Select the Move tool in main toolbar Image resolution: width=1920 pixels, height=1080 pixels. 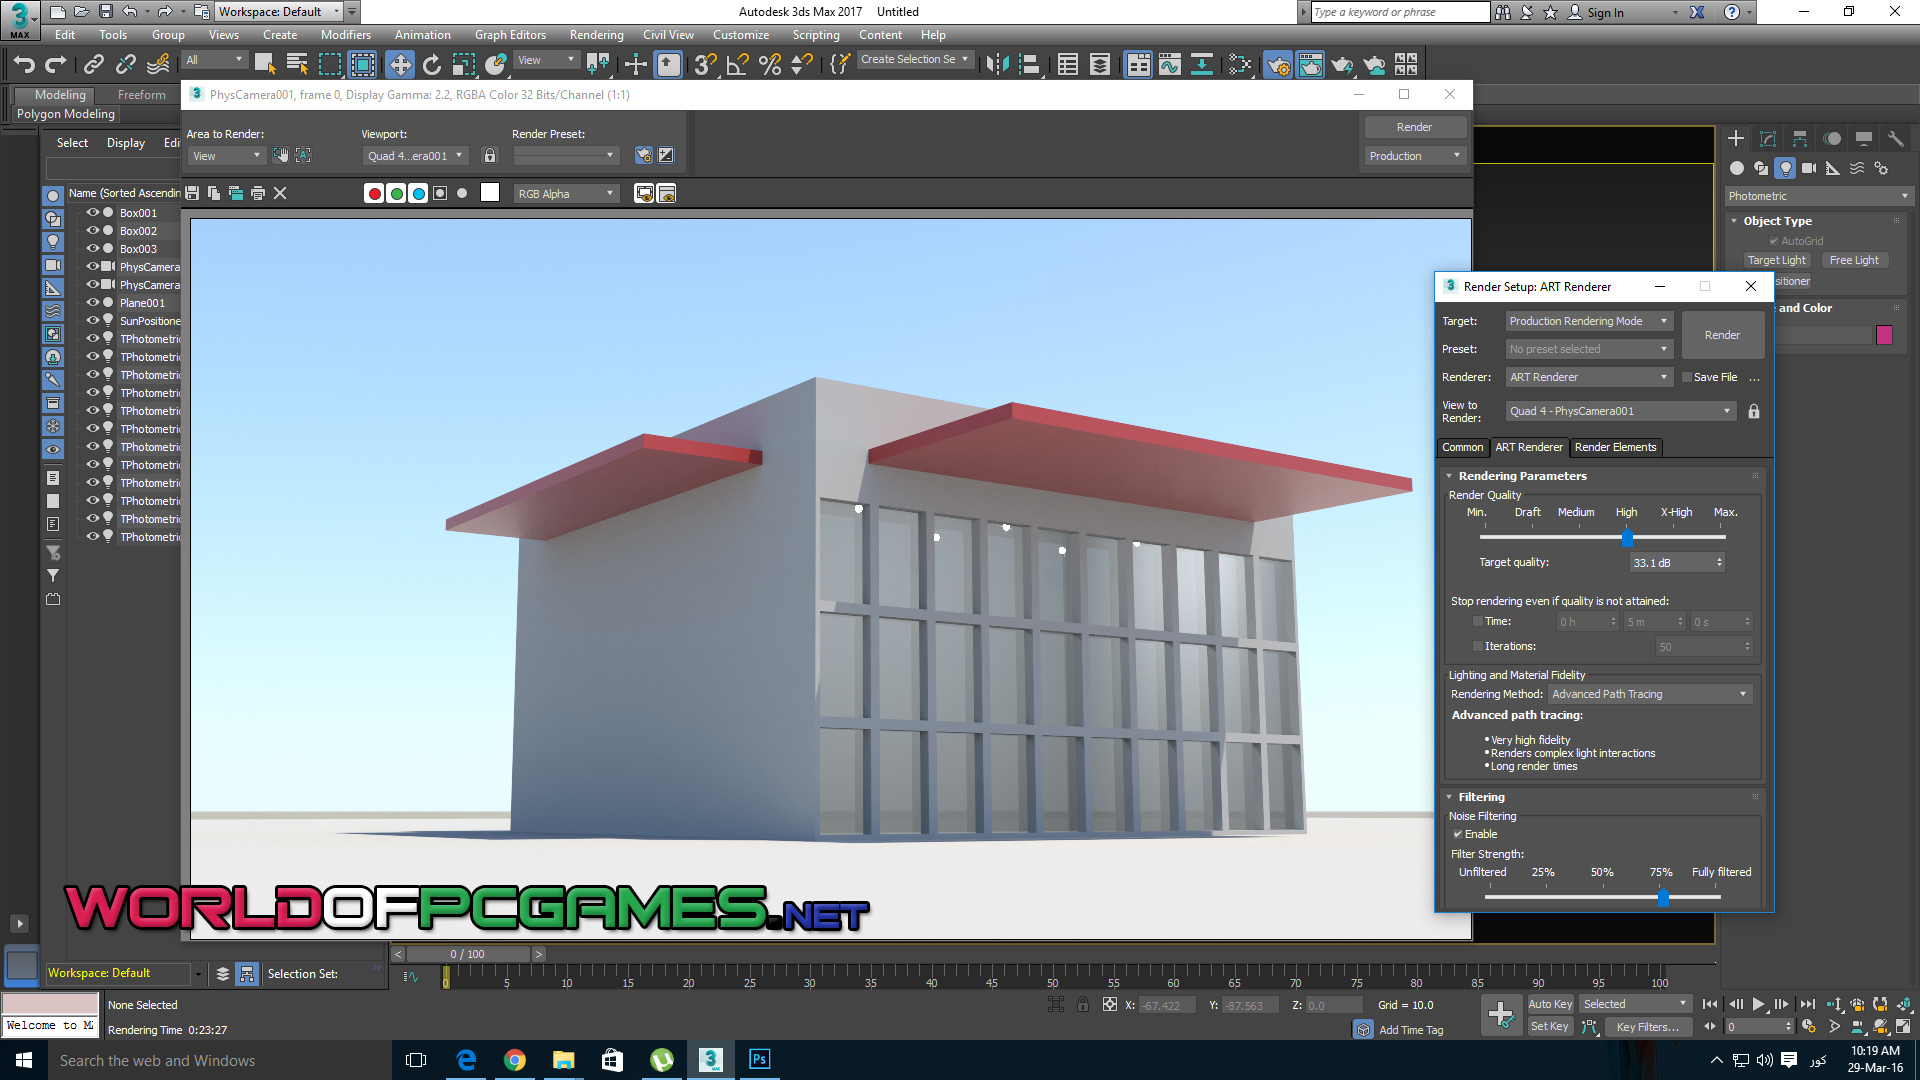pos(400,65)
